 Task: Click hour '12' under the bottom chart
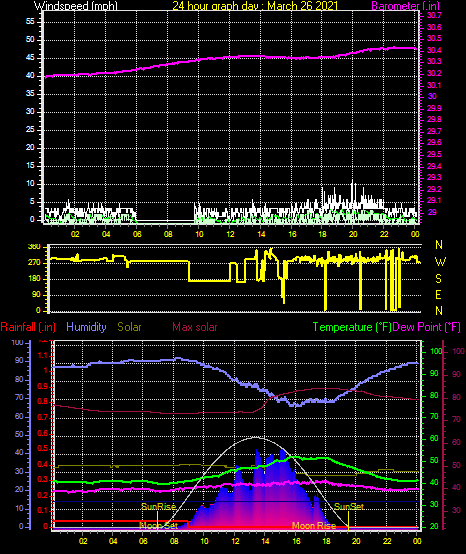tap(235, 541)
